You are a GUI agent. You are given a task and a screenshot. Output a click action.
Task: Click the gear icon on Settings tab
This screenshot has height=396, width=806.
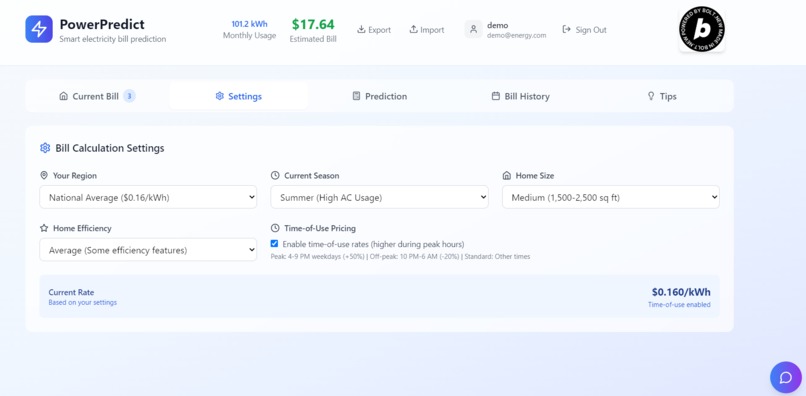coord(219,96)
